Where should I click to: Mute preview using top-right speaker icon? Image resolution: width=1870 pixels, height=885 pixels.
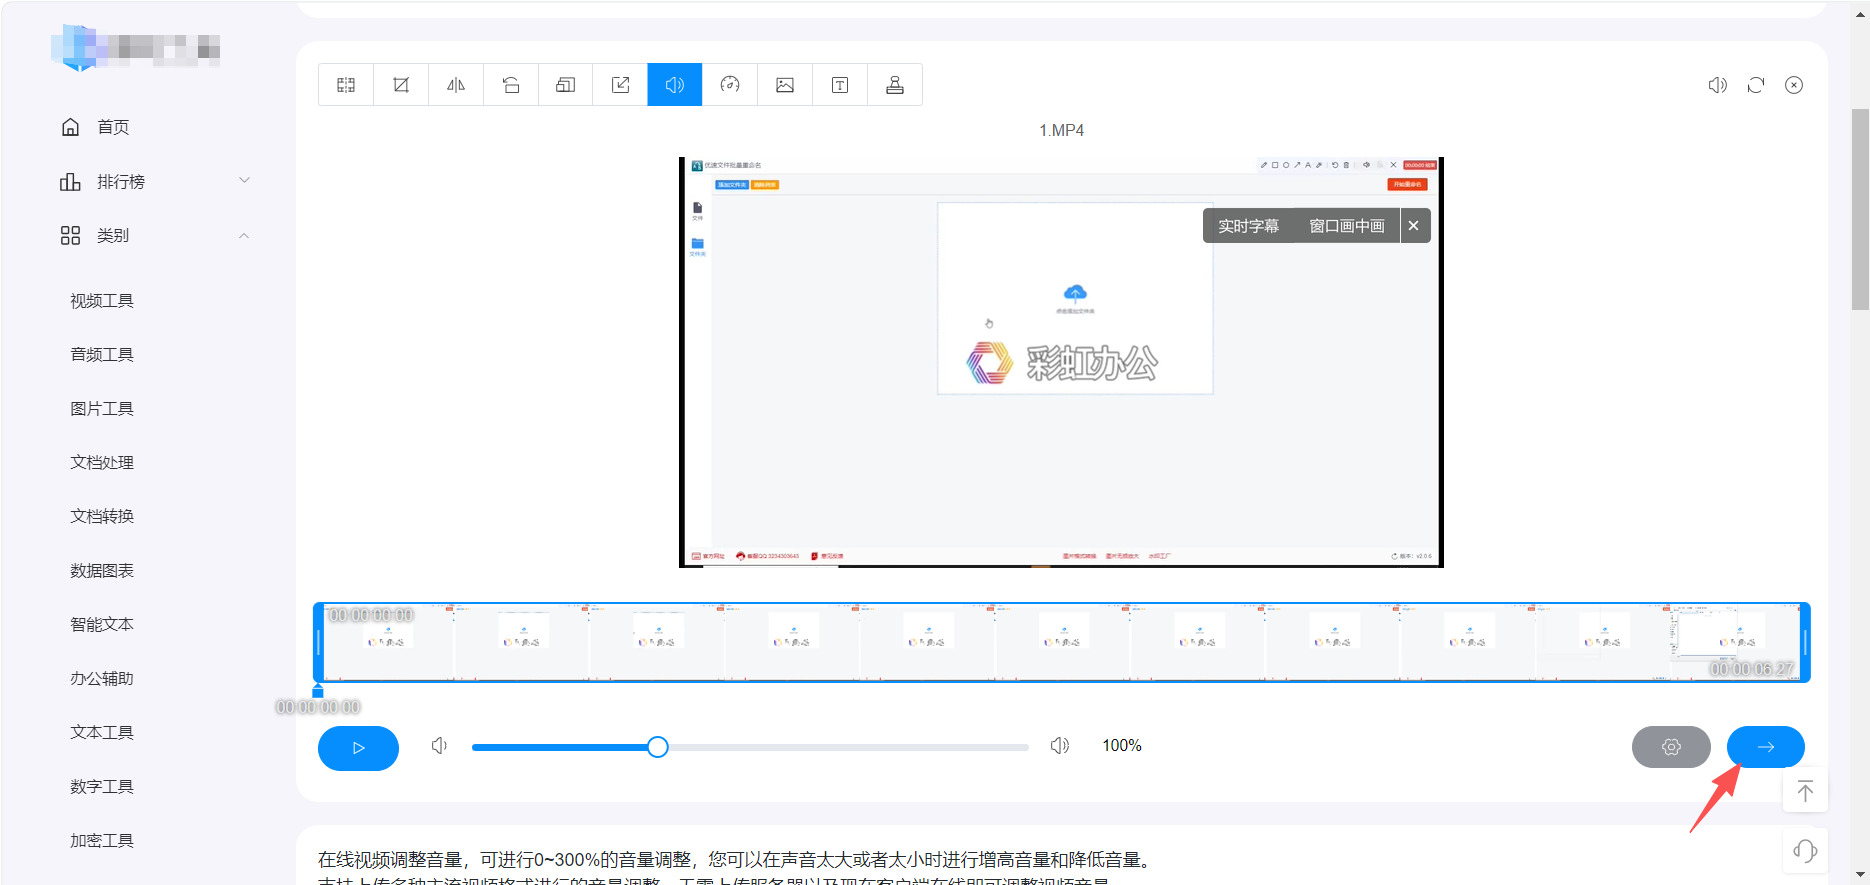1718,85
